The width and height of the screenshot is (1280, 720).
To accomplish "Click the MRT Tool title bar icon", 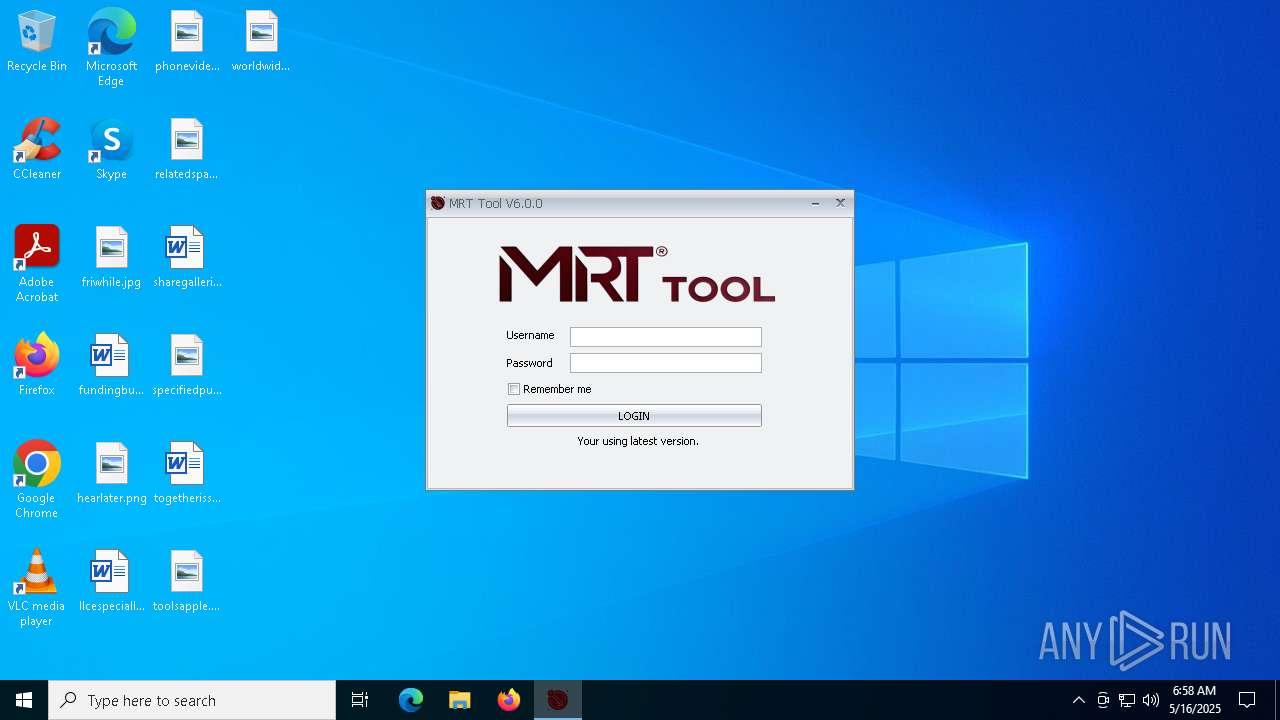I will [x=437, y=203].
